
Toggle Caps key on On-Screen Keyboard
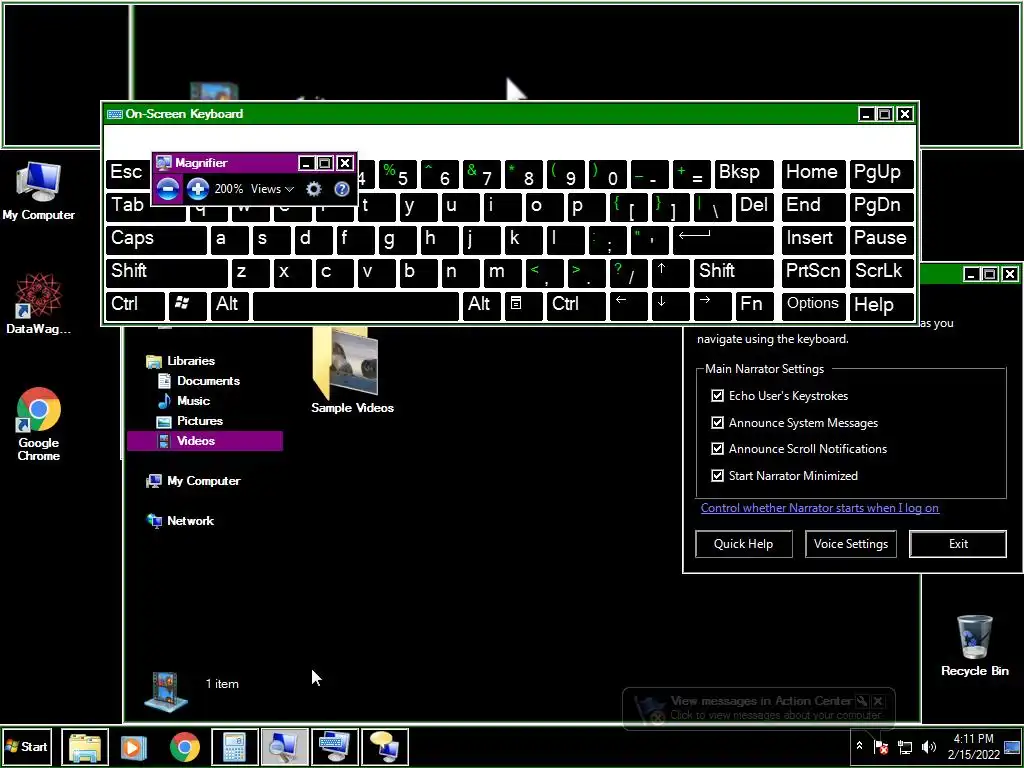(155, 239)
